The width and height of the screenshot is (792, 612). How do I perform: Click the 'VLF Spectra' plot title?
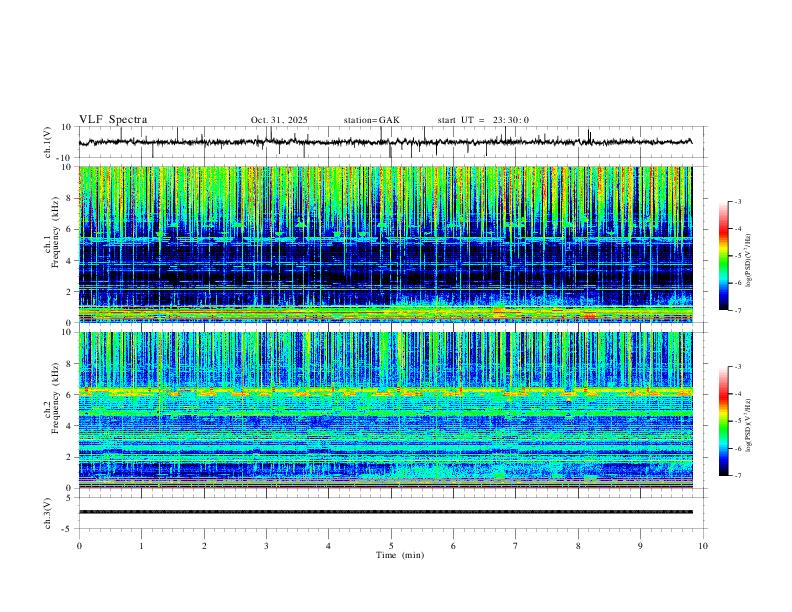(113, 120)
